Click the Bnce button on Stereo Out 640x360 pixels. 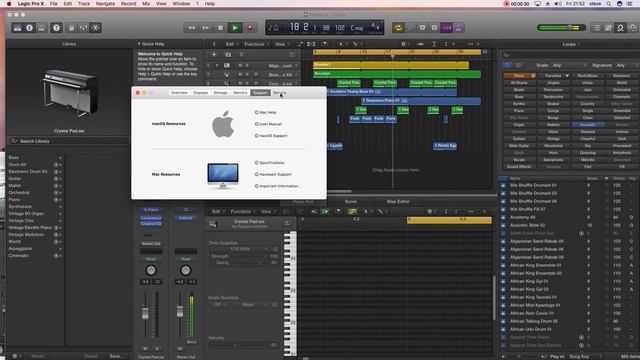pyautogui.click(x=191, y=342)
